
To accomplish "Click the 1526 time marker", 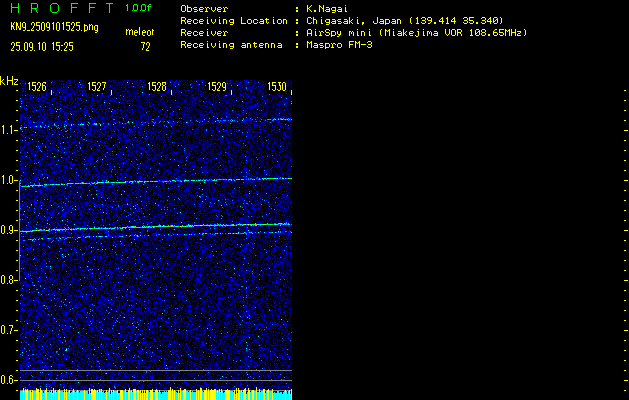I will click(37, 87).
